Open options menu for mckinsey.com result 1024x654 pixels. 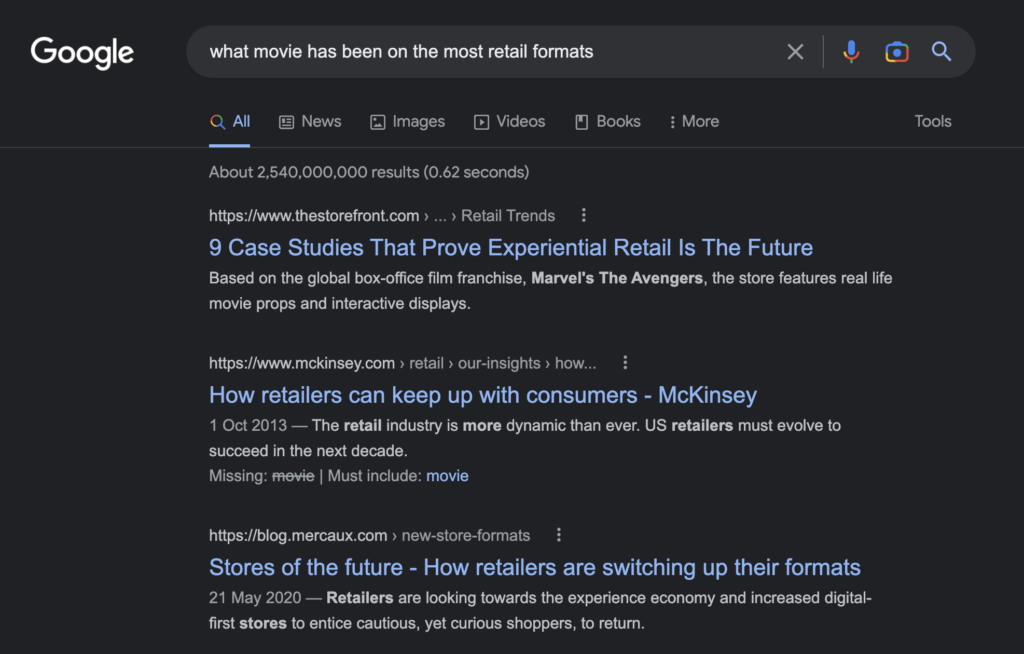pos(625,363)
